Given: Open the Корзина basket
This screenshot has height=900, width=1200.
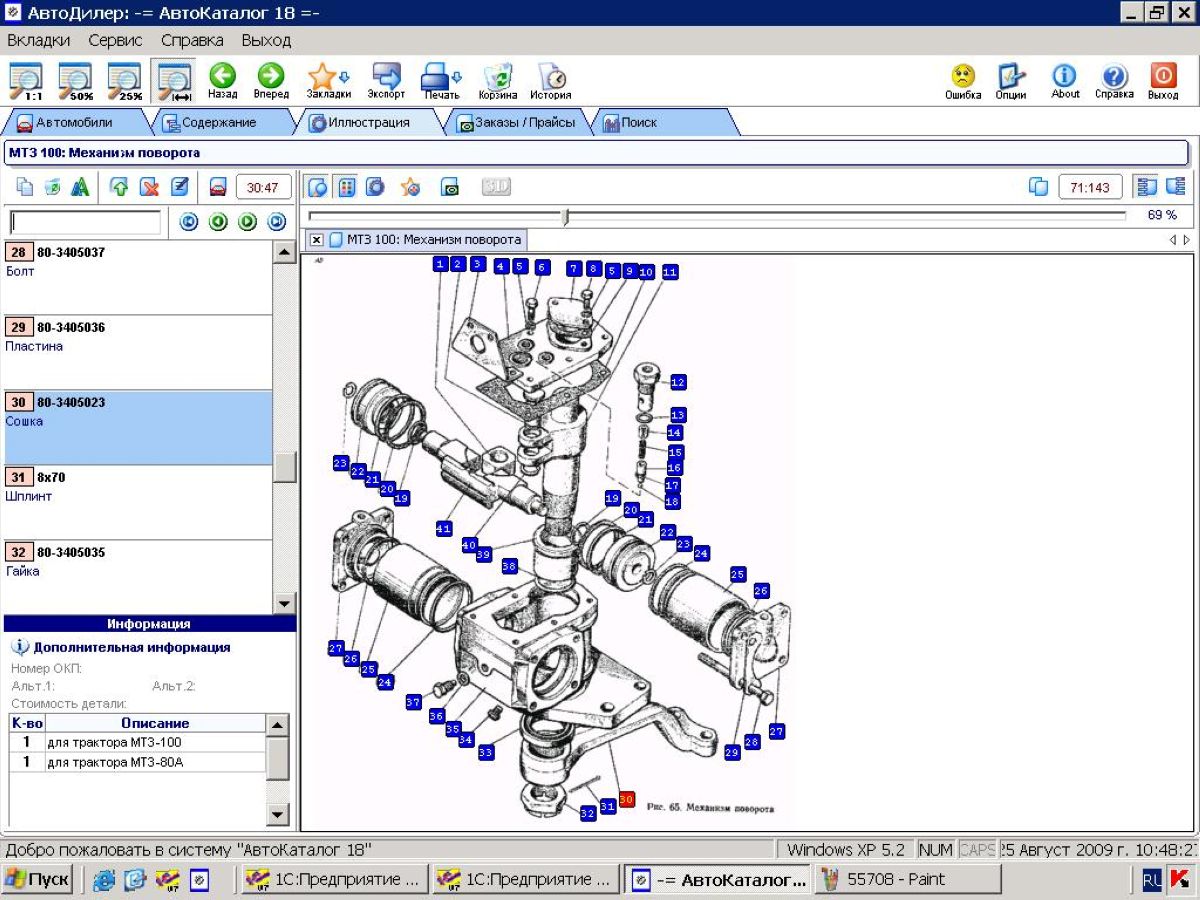Looking at the screenshot, I should (x=498, y=82).
